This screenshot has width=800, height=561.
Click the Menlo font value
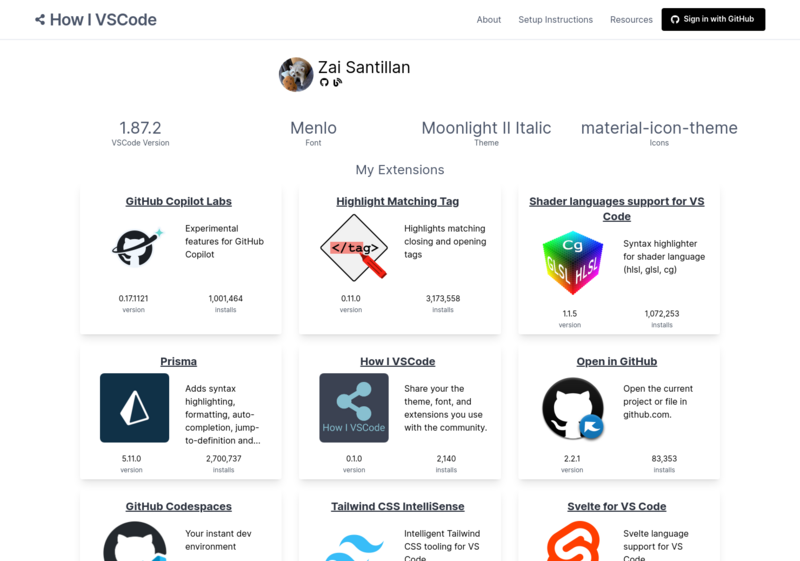[x=313, y=128]
